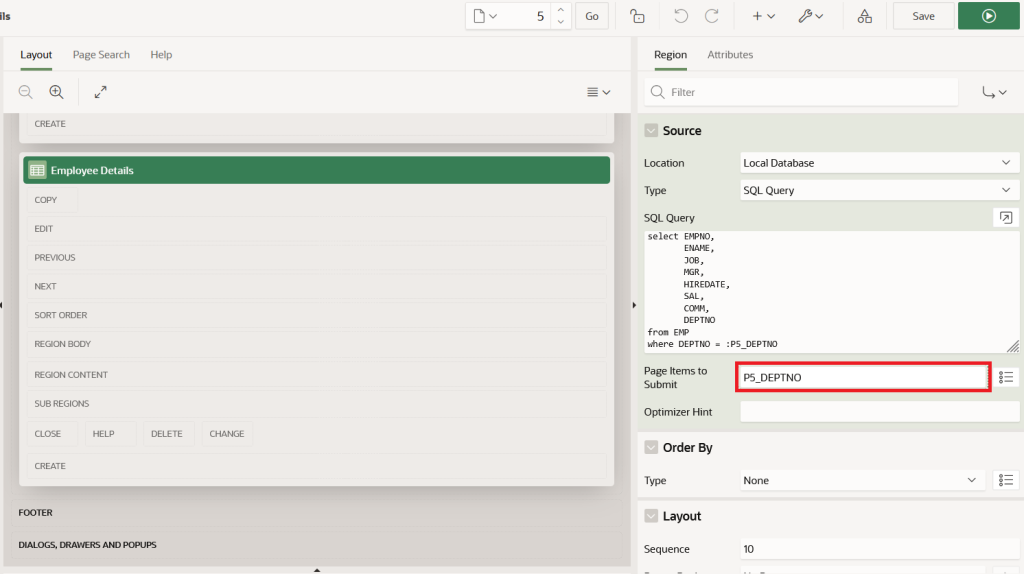Screen dimensions: 1024x574
Task: Open the source Type SQL Query dropdown
Action: [x=879, y=190]
